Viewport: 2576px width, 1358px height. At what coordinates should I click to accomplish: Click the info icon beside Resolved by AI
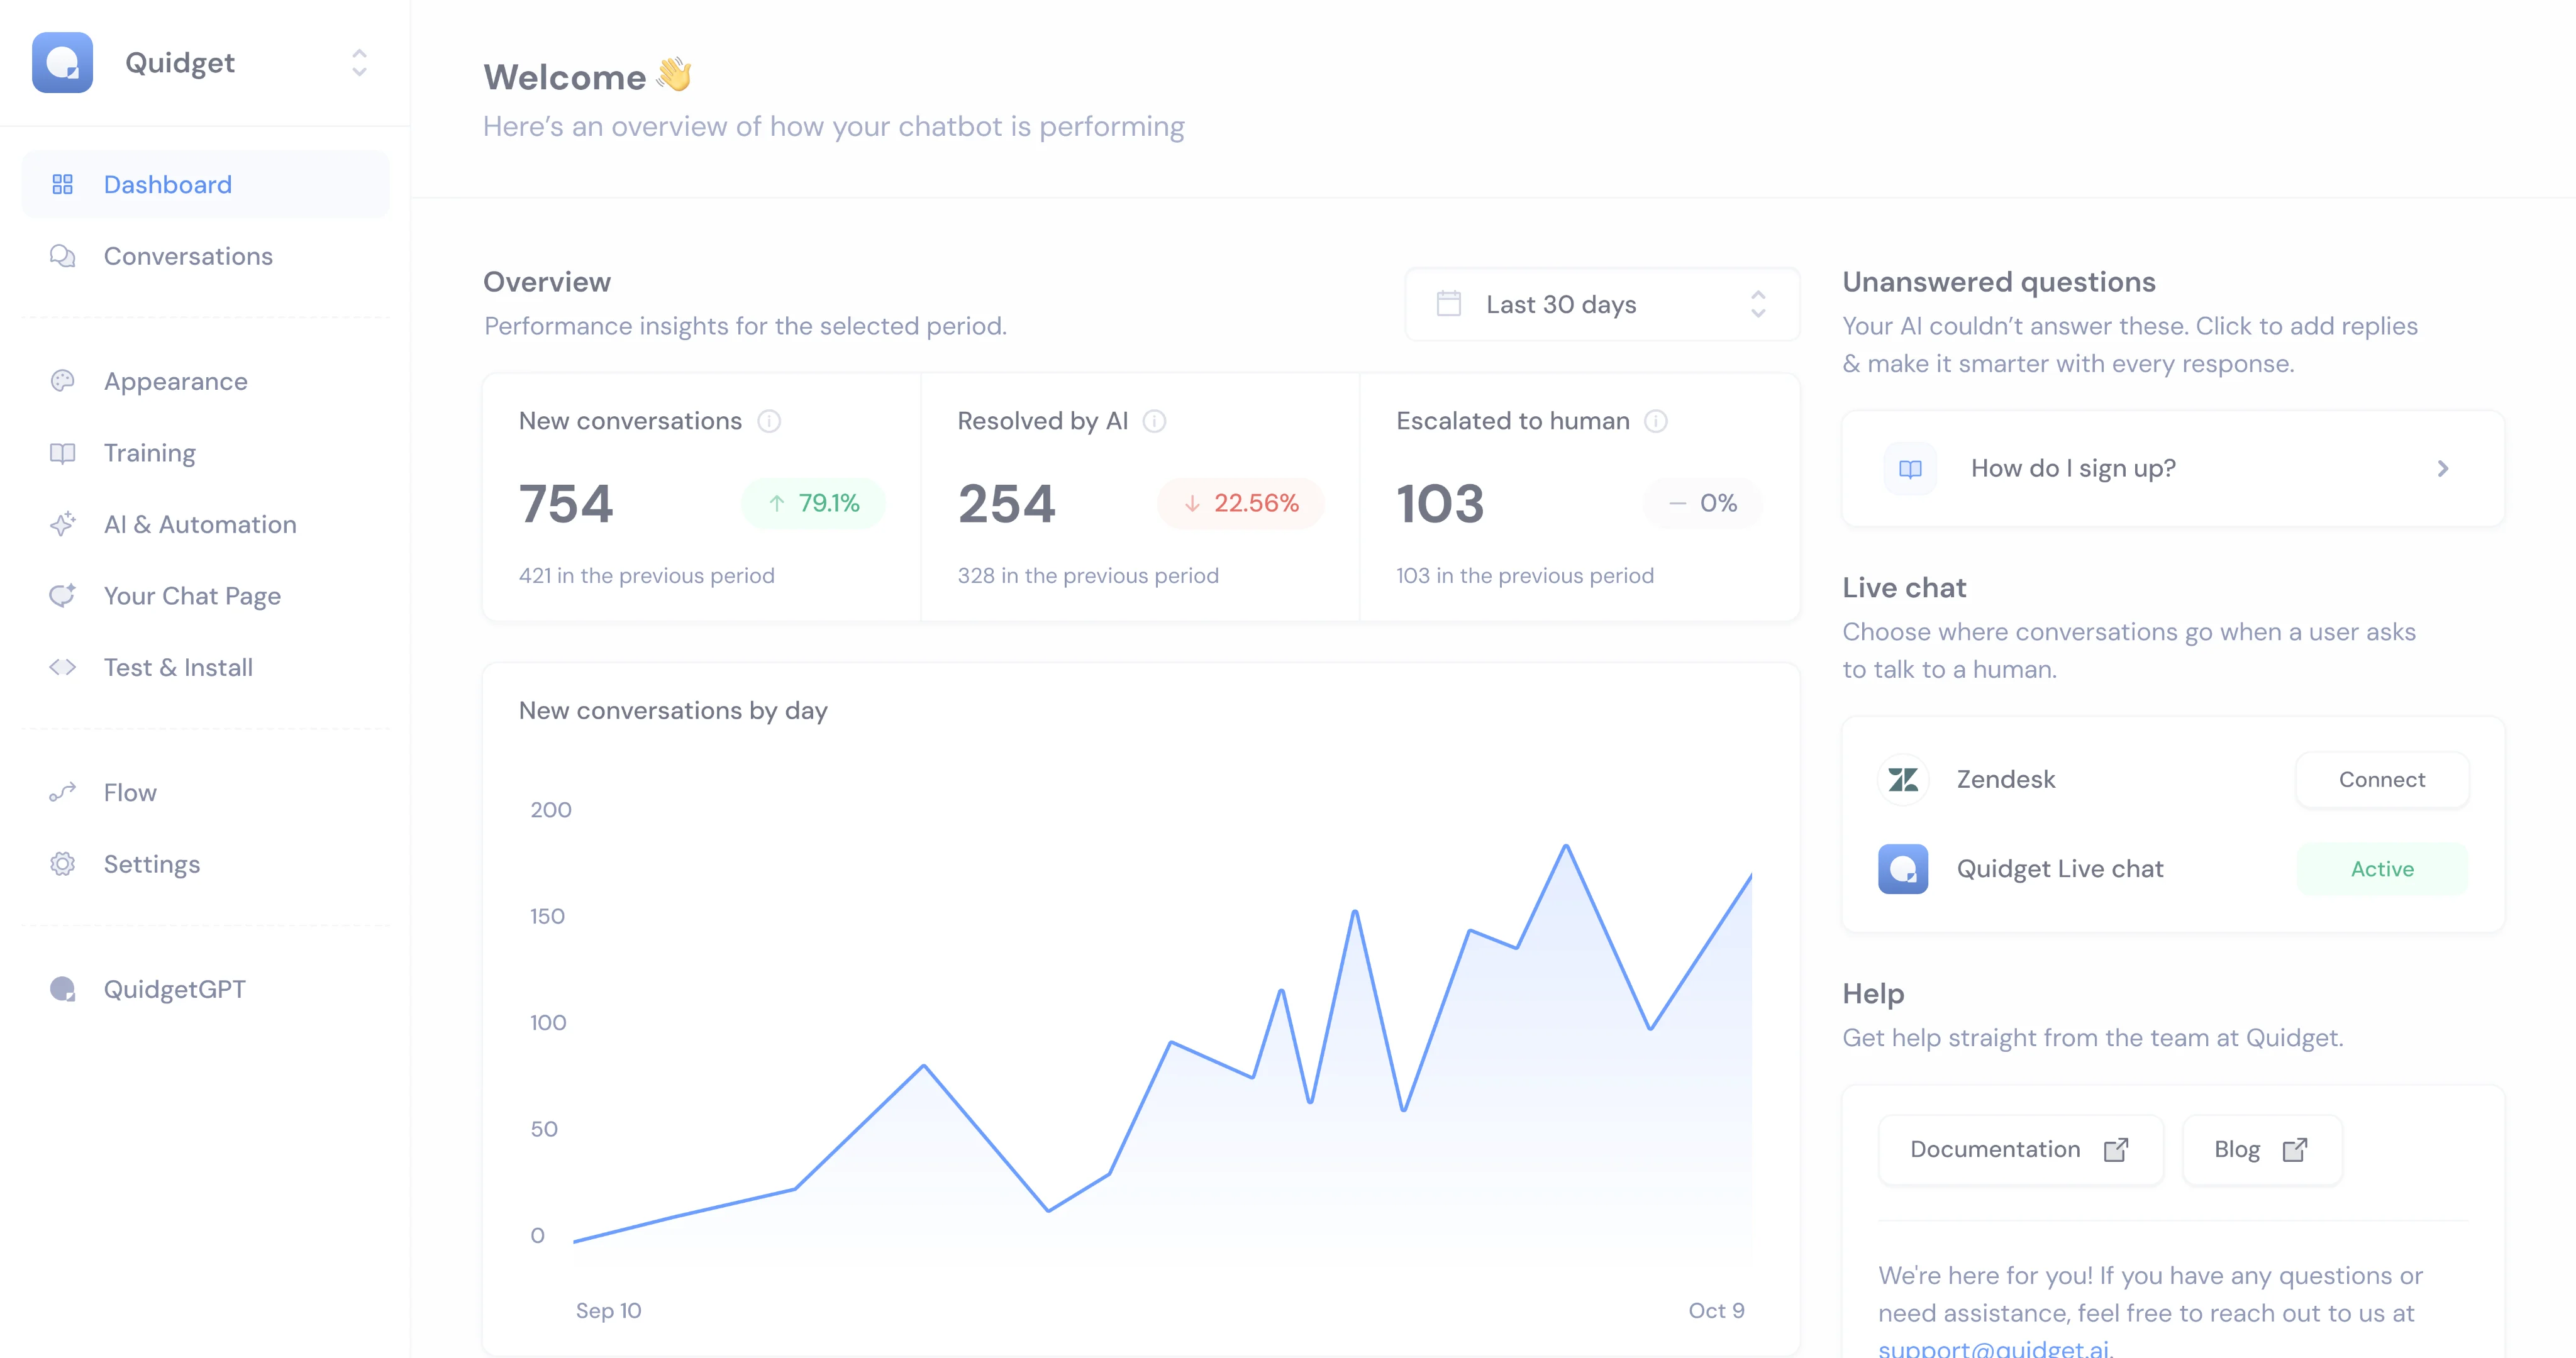(x=1154, y=421)
